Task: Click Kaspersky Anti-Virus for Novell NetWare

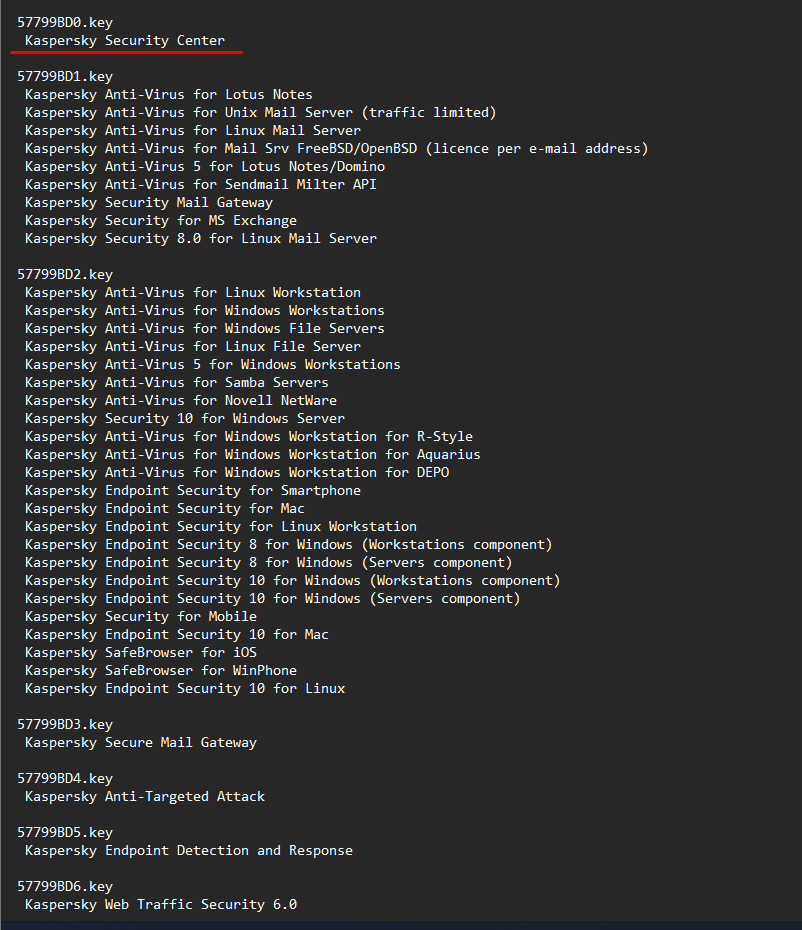Action: coord(181,400)
